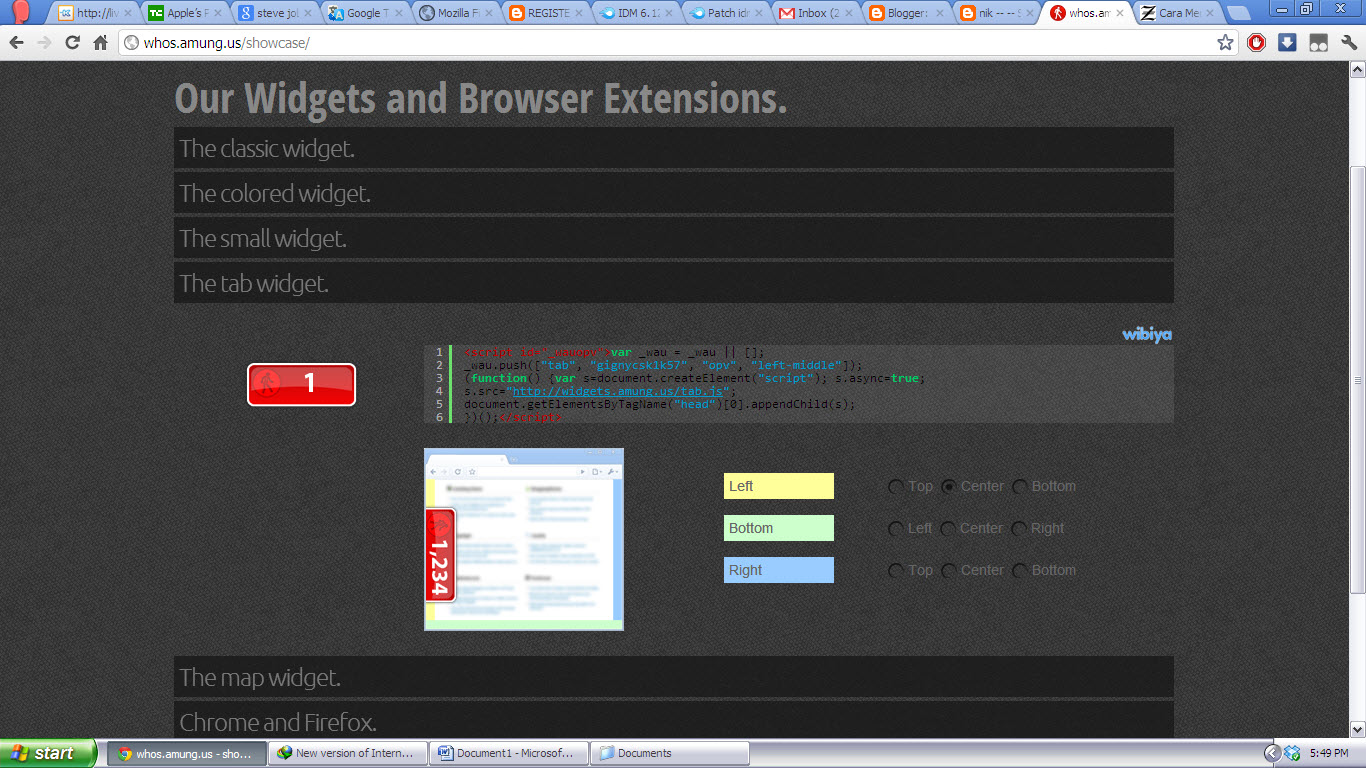Open the red stop-sign extension
The image size is (1366, 768).
click(x=1257, y=43)
